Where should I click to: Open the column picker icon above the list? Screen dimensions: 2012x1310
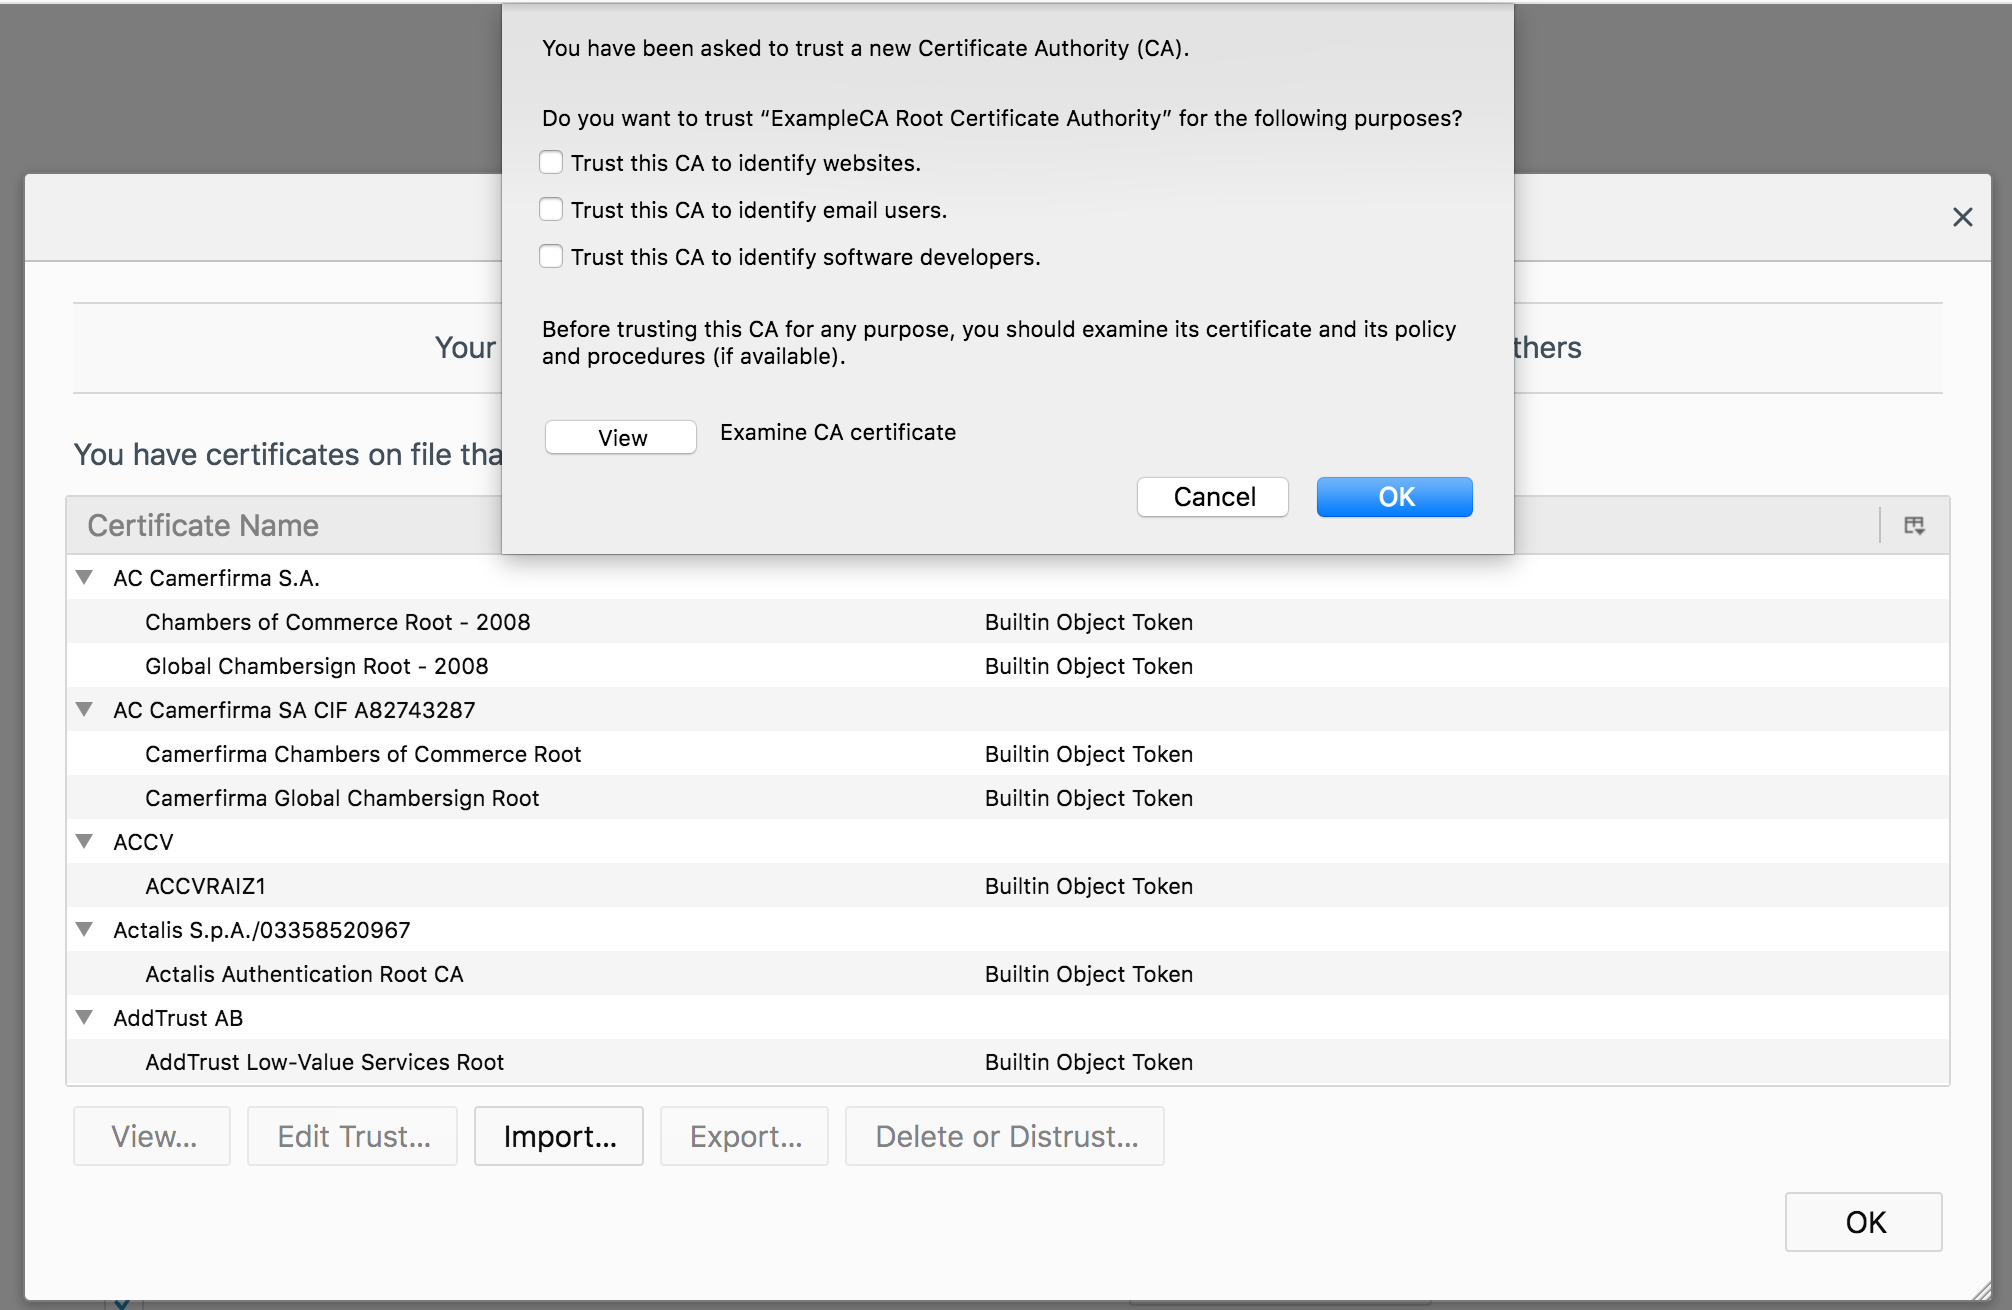(x=1915, y=524)
